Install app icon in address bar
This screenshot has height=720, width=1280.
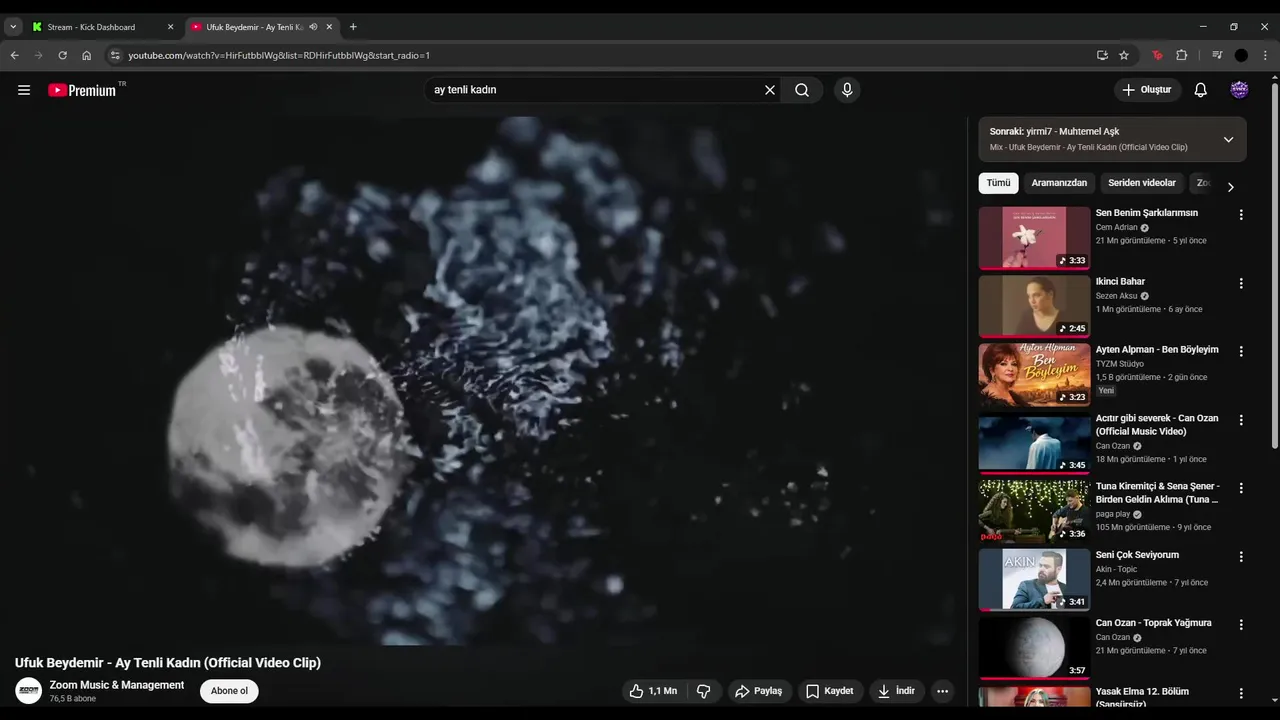[x=1102, y=55]
